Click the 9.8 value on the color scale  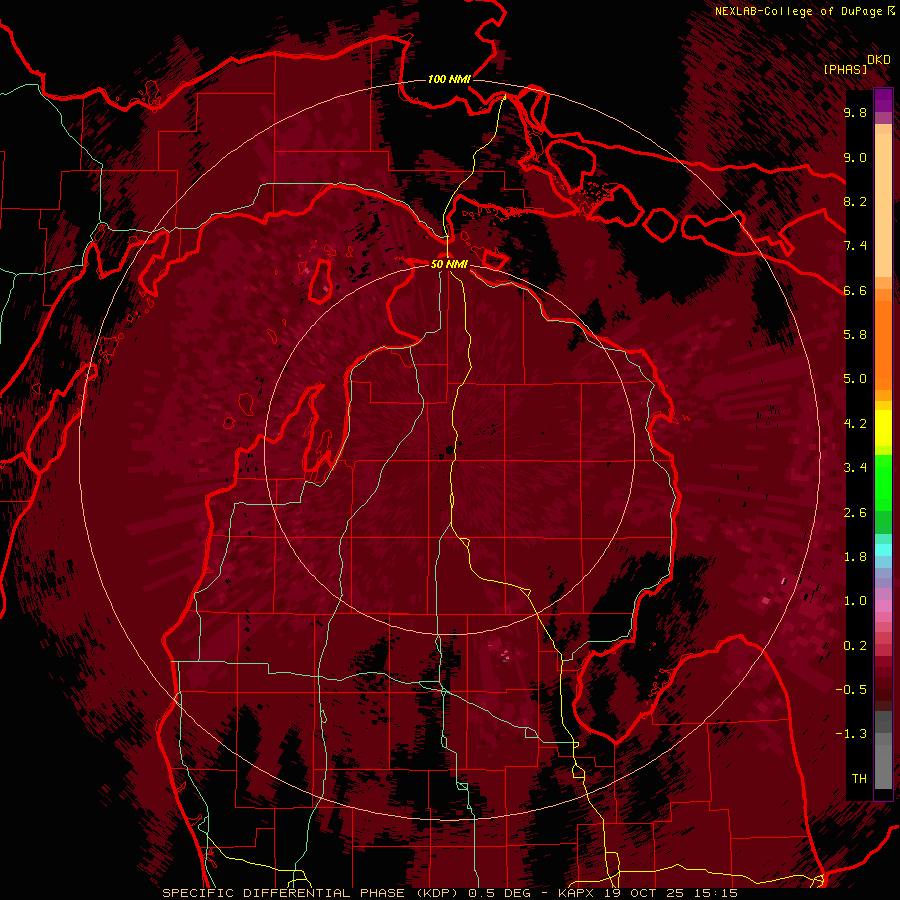click(855, 112)
